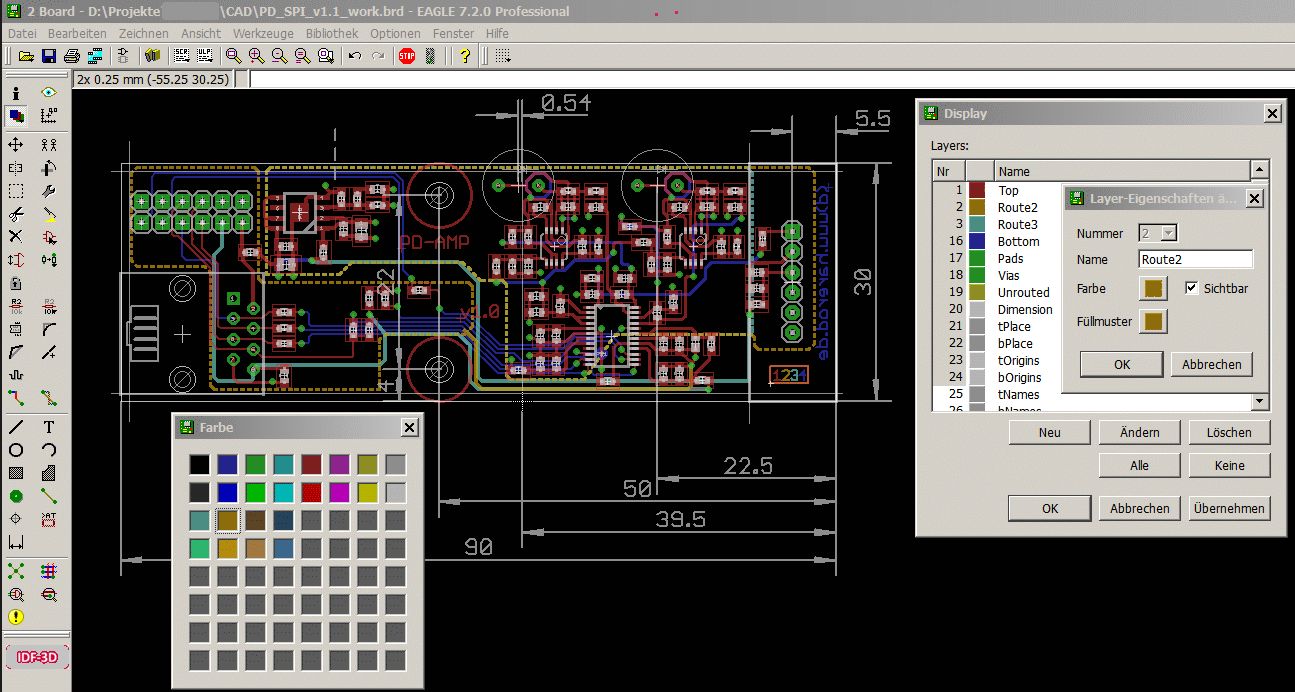This screenshot has height=692, width=1295.
Task: Open the Werkzeuge menu
Action: tap(263, 33)
